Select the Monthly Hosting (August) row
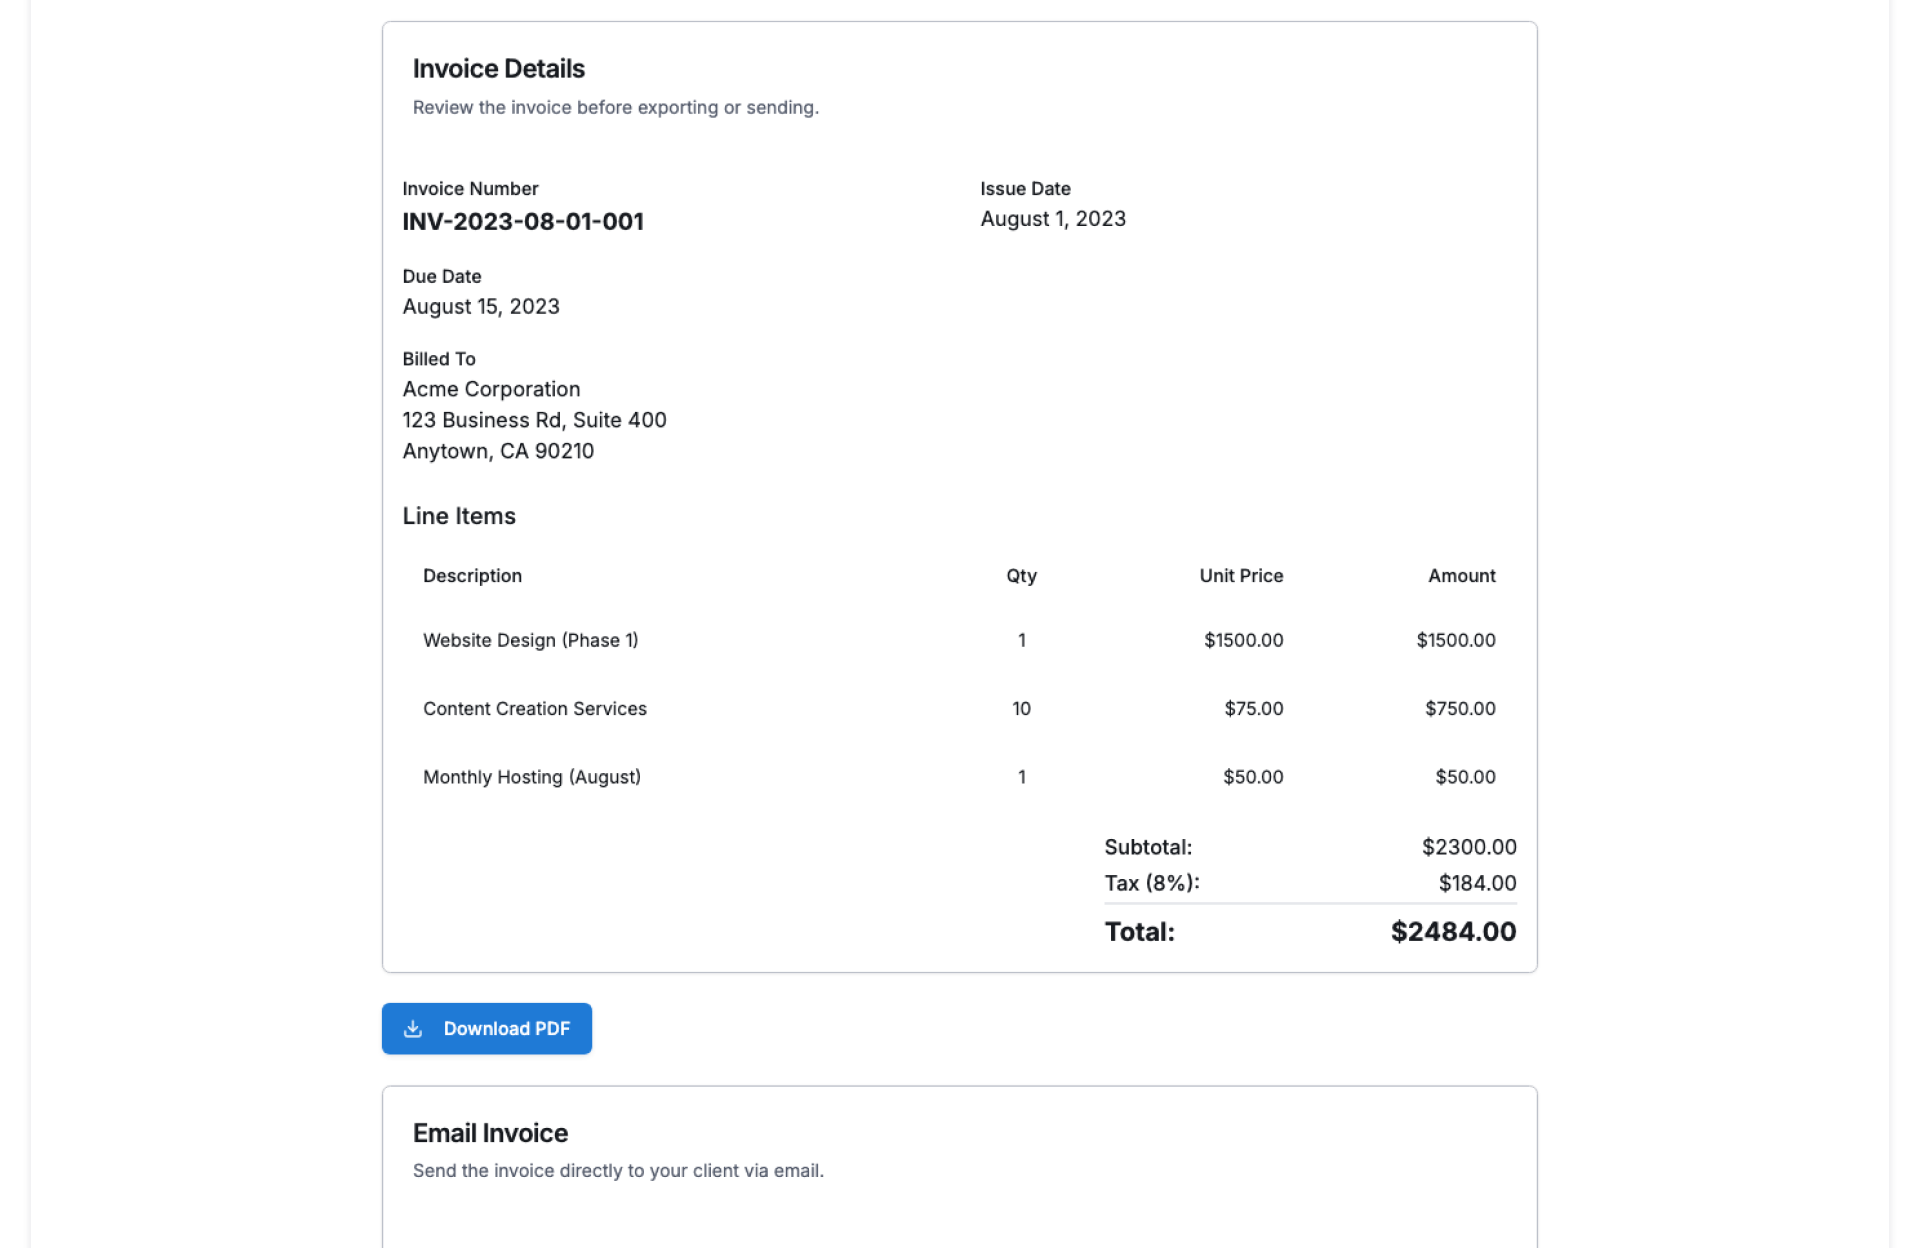The height and width of the screenshot is (1248, 1920). click(531, 777)
